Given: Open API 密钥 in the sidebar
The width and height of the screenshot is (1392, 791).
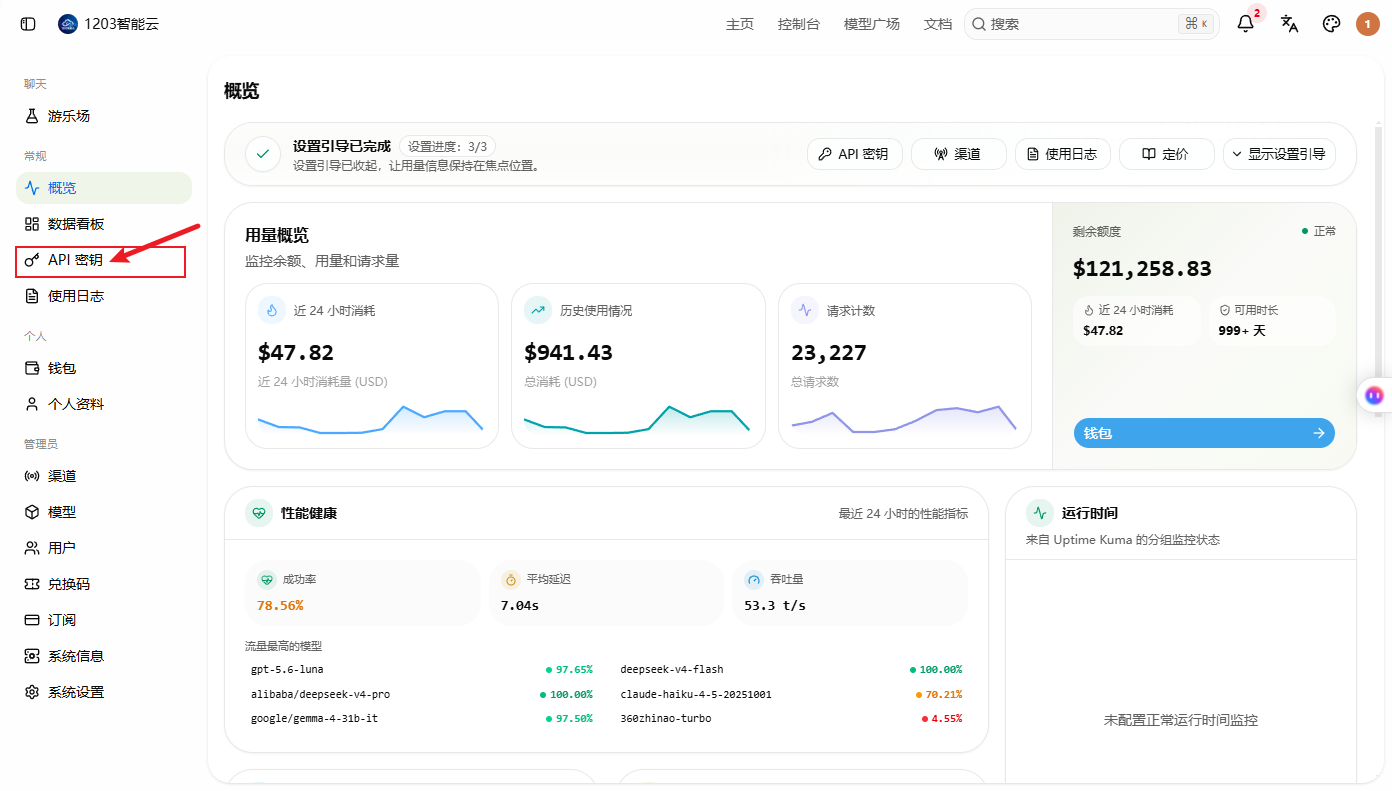Looking at the screenshot, I should tap(104, 260).
